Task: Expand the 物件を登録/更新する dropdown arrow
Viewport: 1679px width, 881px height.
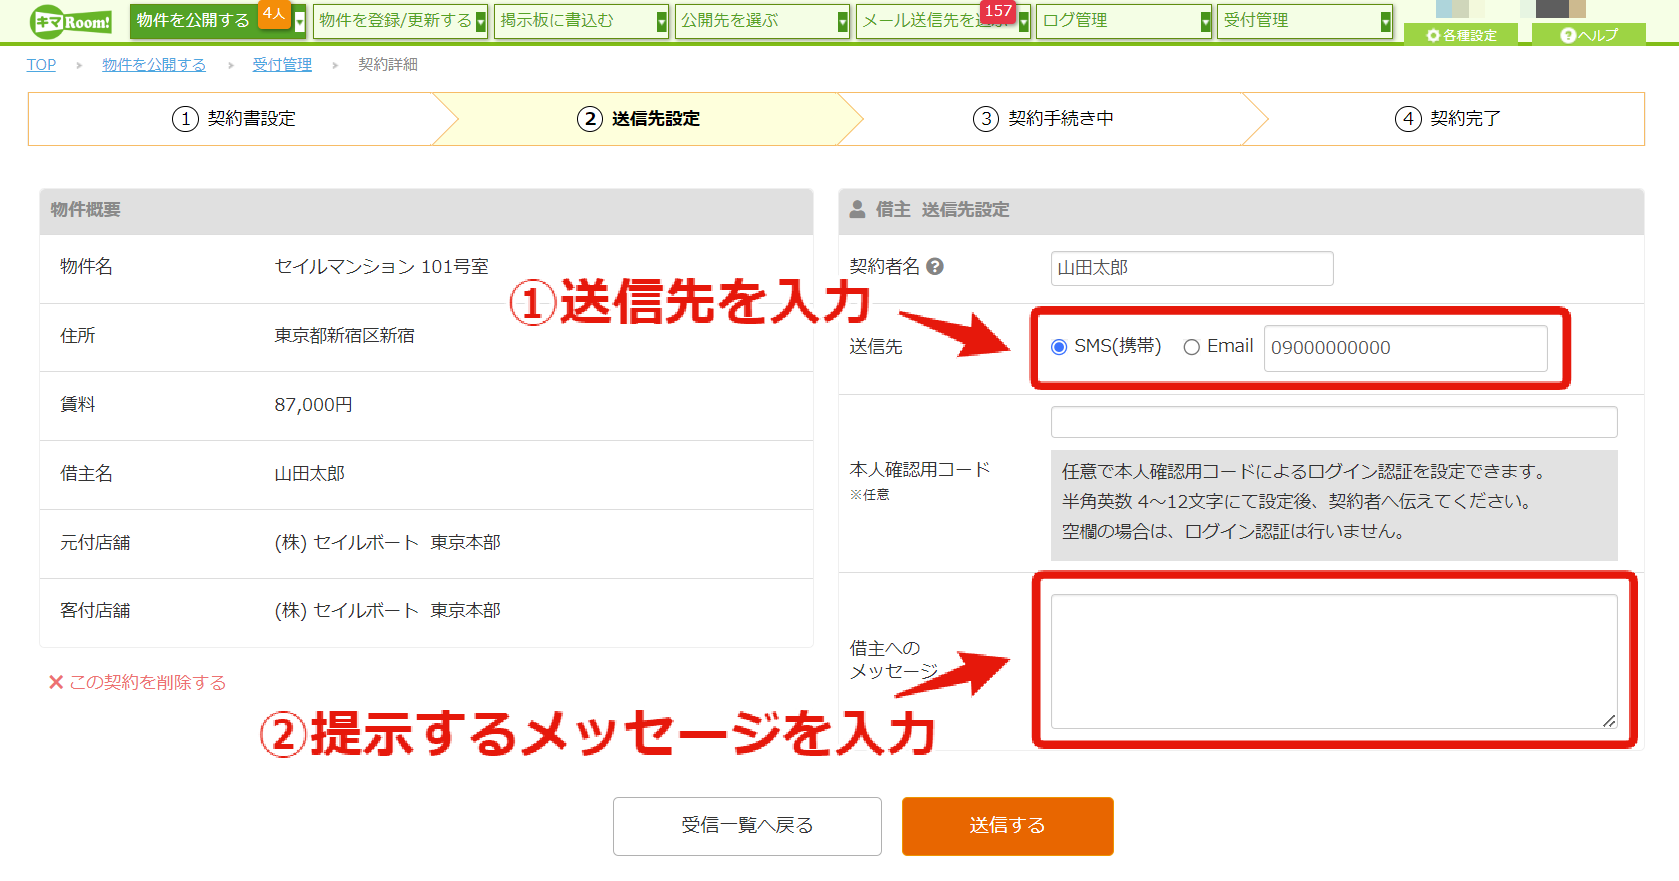Action: [x=481, y=21]
